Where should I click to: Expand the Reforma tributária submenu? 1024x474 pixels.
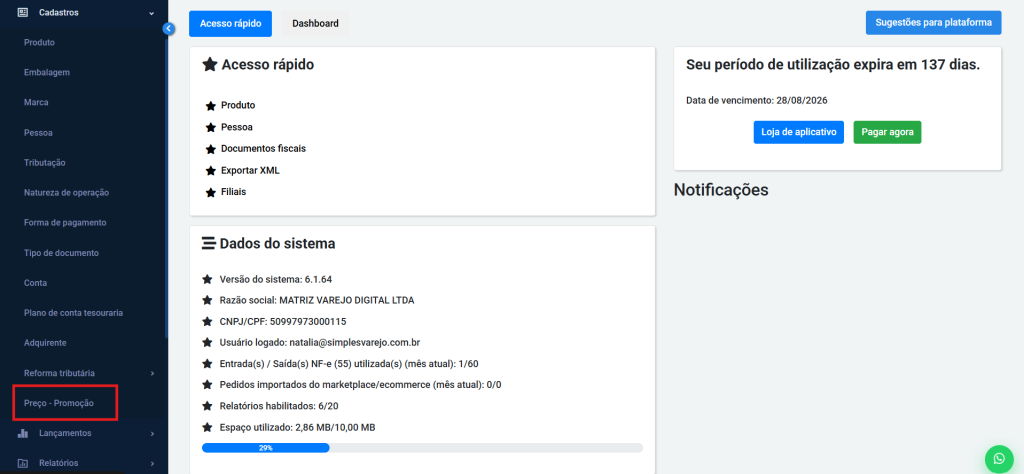pos(151,373)
